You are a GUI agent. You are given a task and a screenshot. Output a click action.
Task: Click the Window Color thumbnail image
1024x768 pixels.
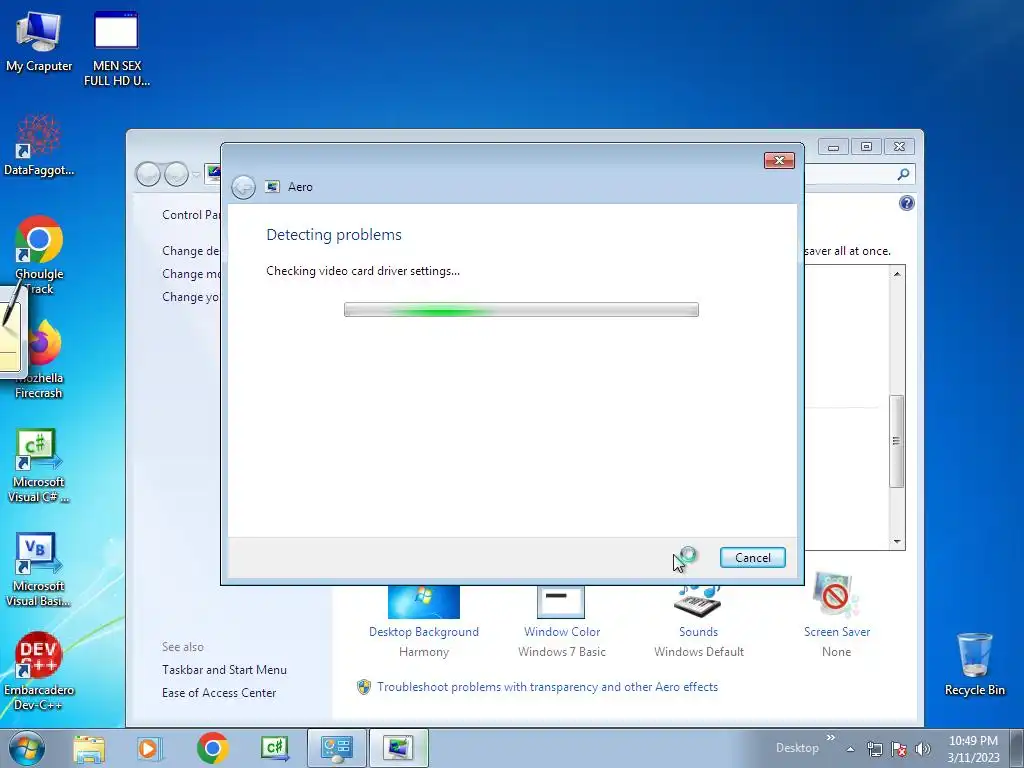560,601
